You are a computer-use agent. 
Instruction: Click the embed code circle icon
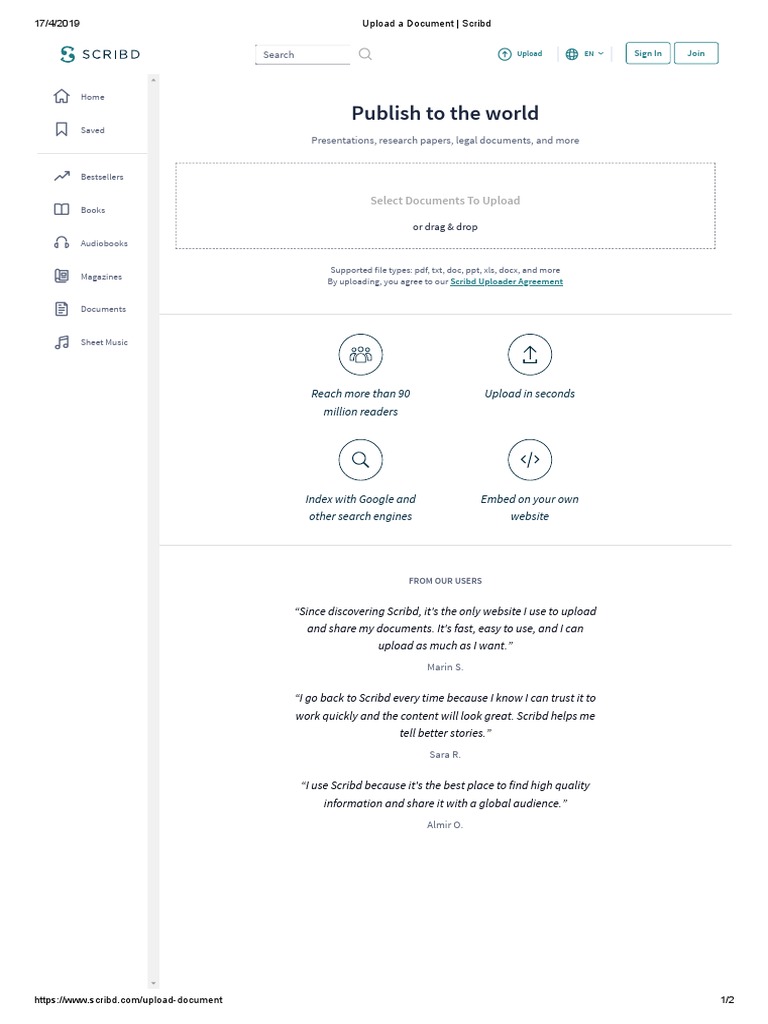pos(530,460)
